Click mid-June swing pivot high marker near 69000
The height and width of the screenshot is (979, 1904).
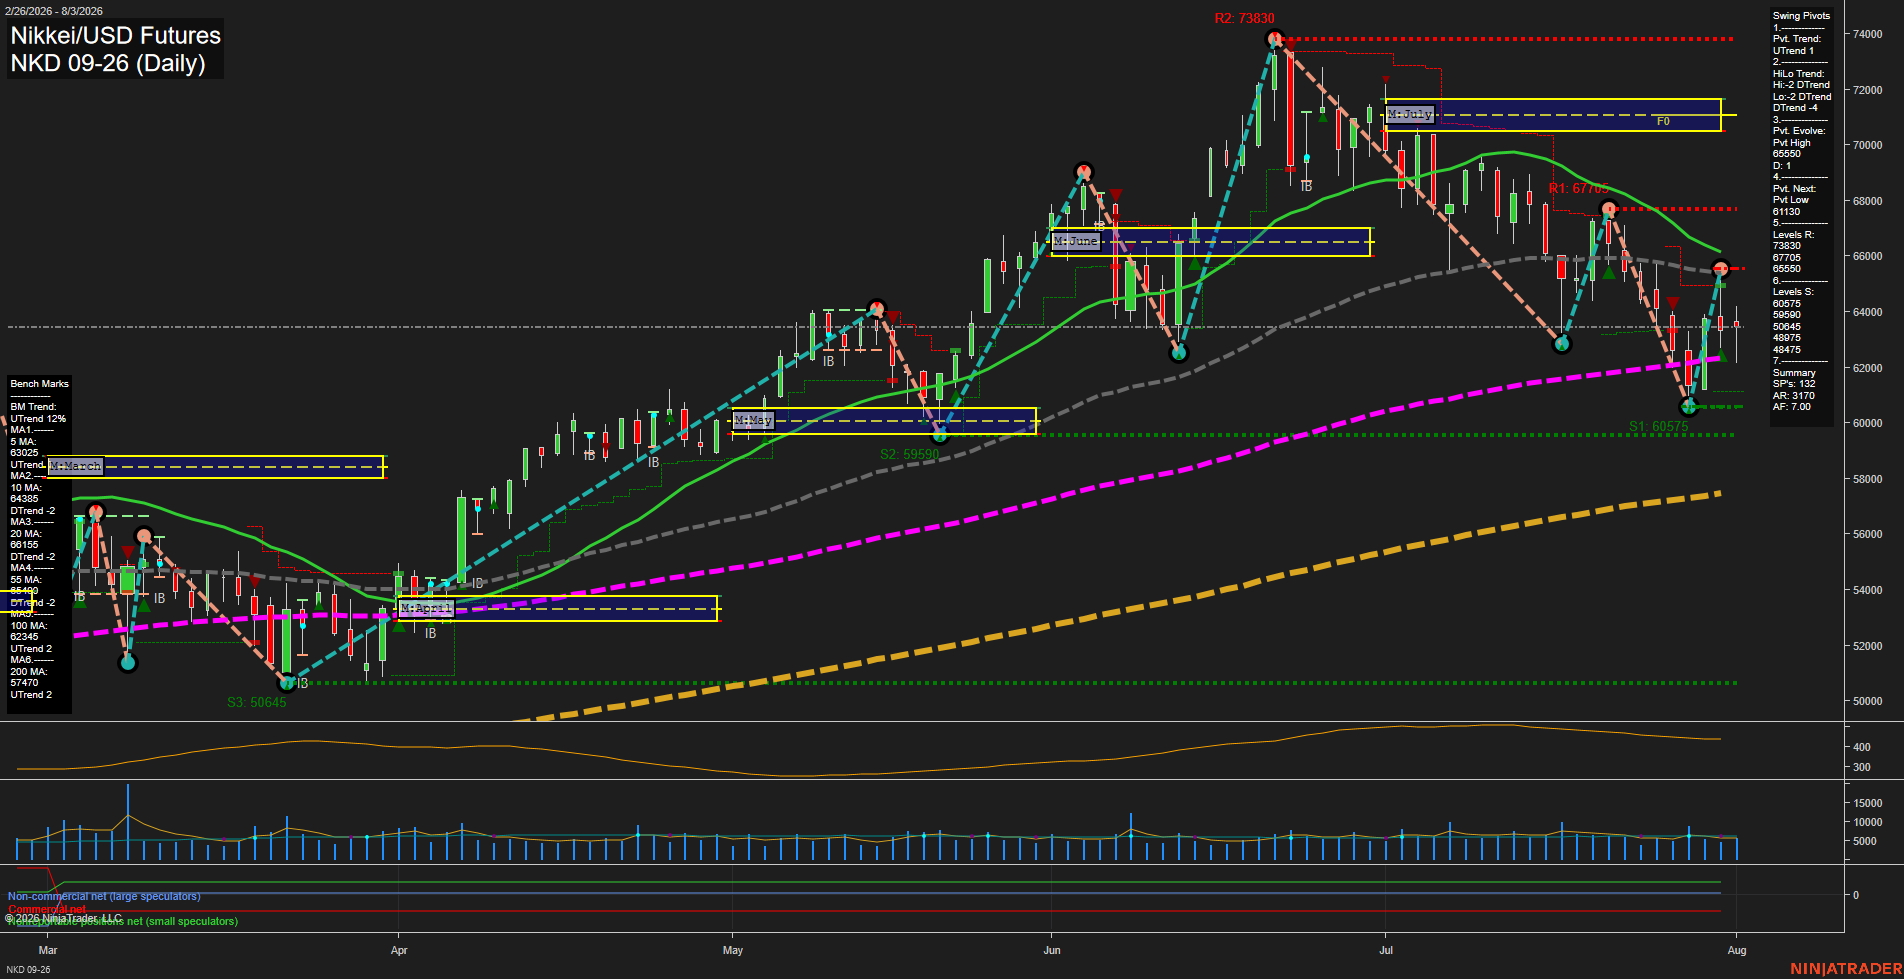1083,172
